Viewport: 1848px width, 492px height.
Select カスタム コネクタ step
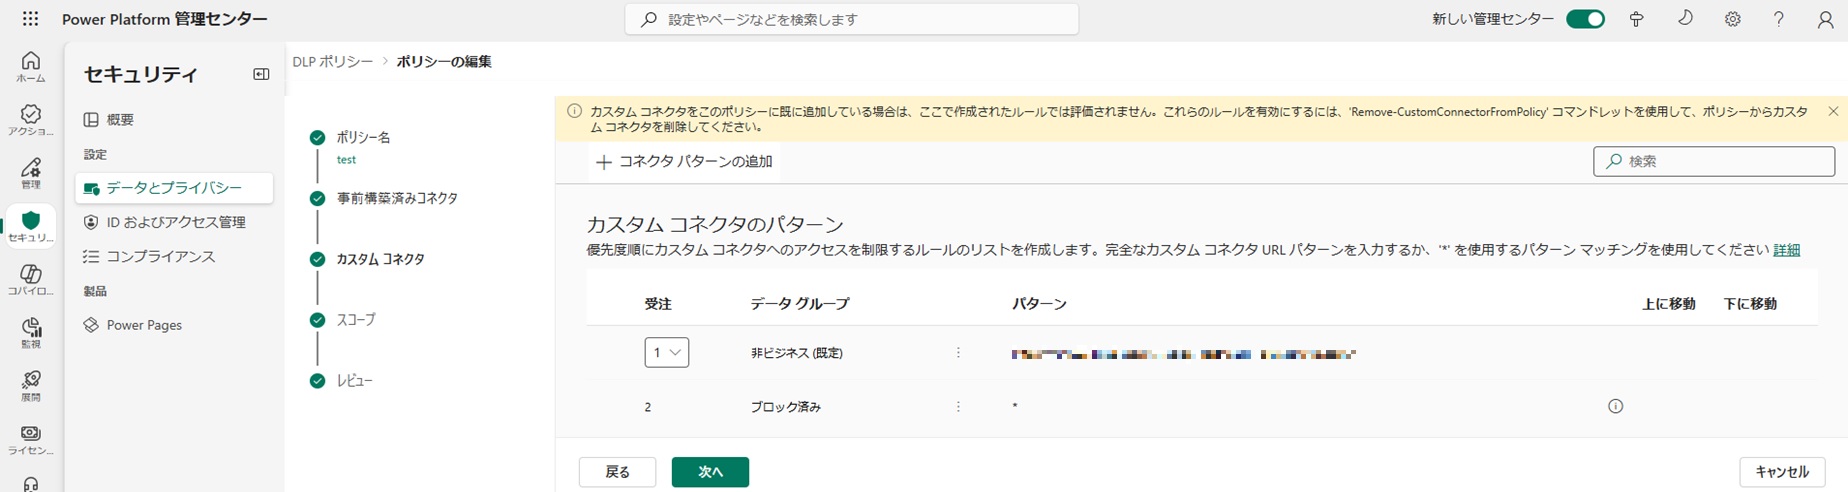[380, 259]
